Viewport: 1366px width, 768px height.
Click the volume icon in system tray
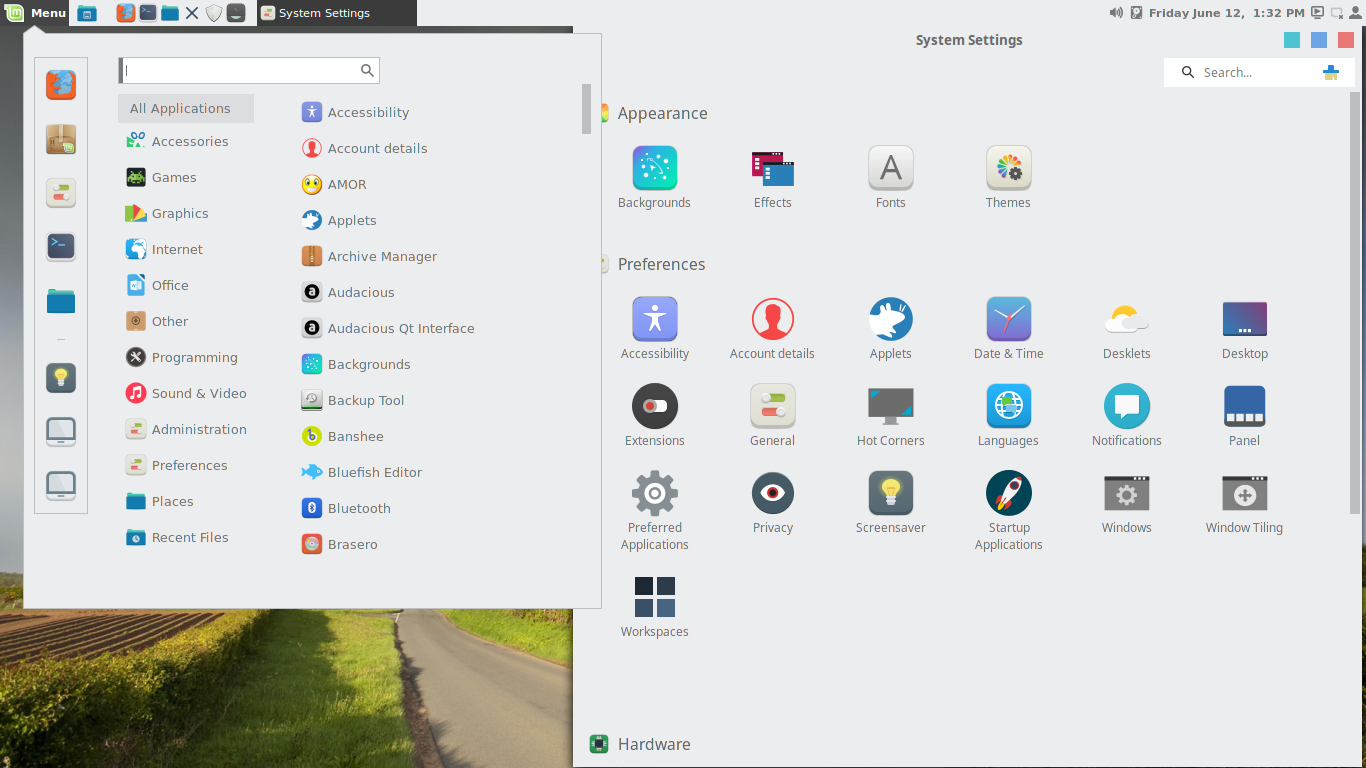click(x=1116, y=13)
